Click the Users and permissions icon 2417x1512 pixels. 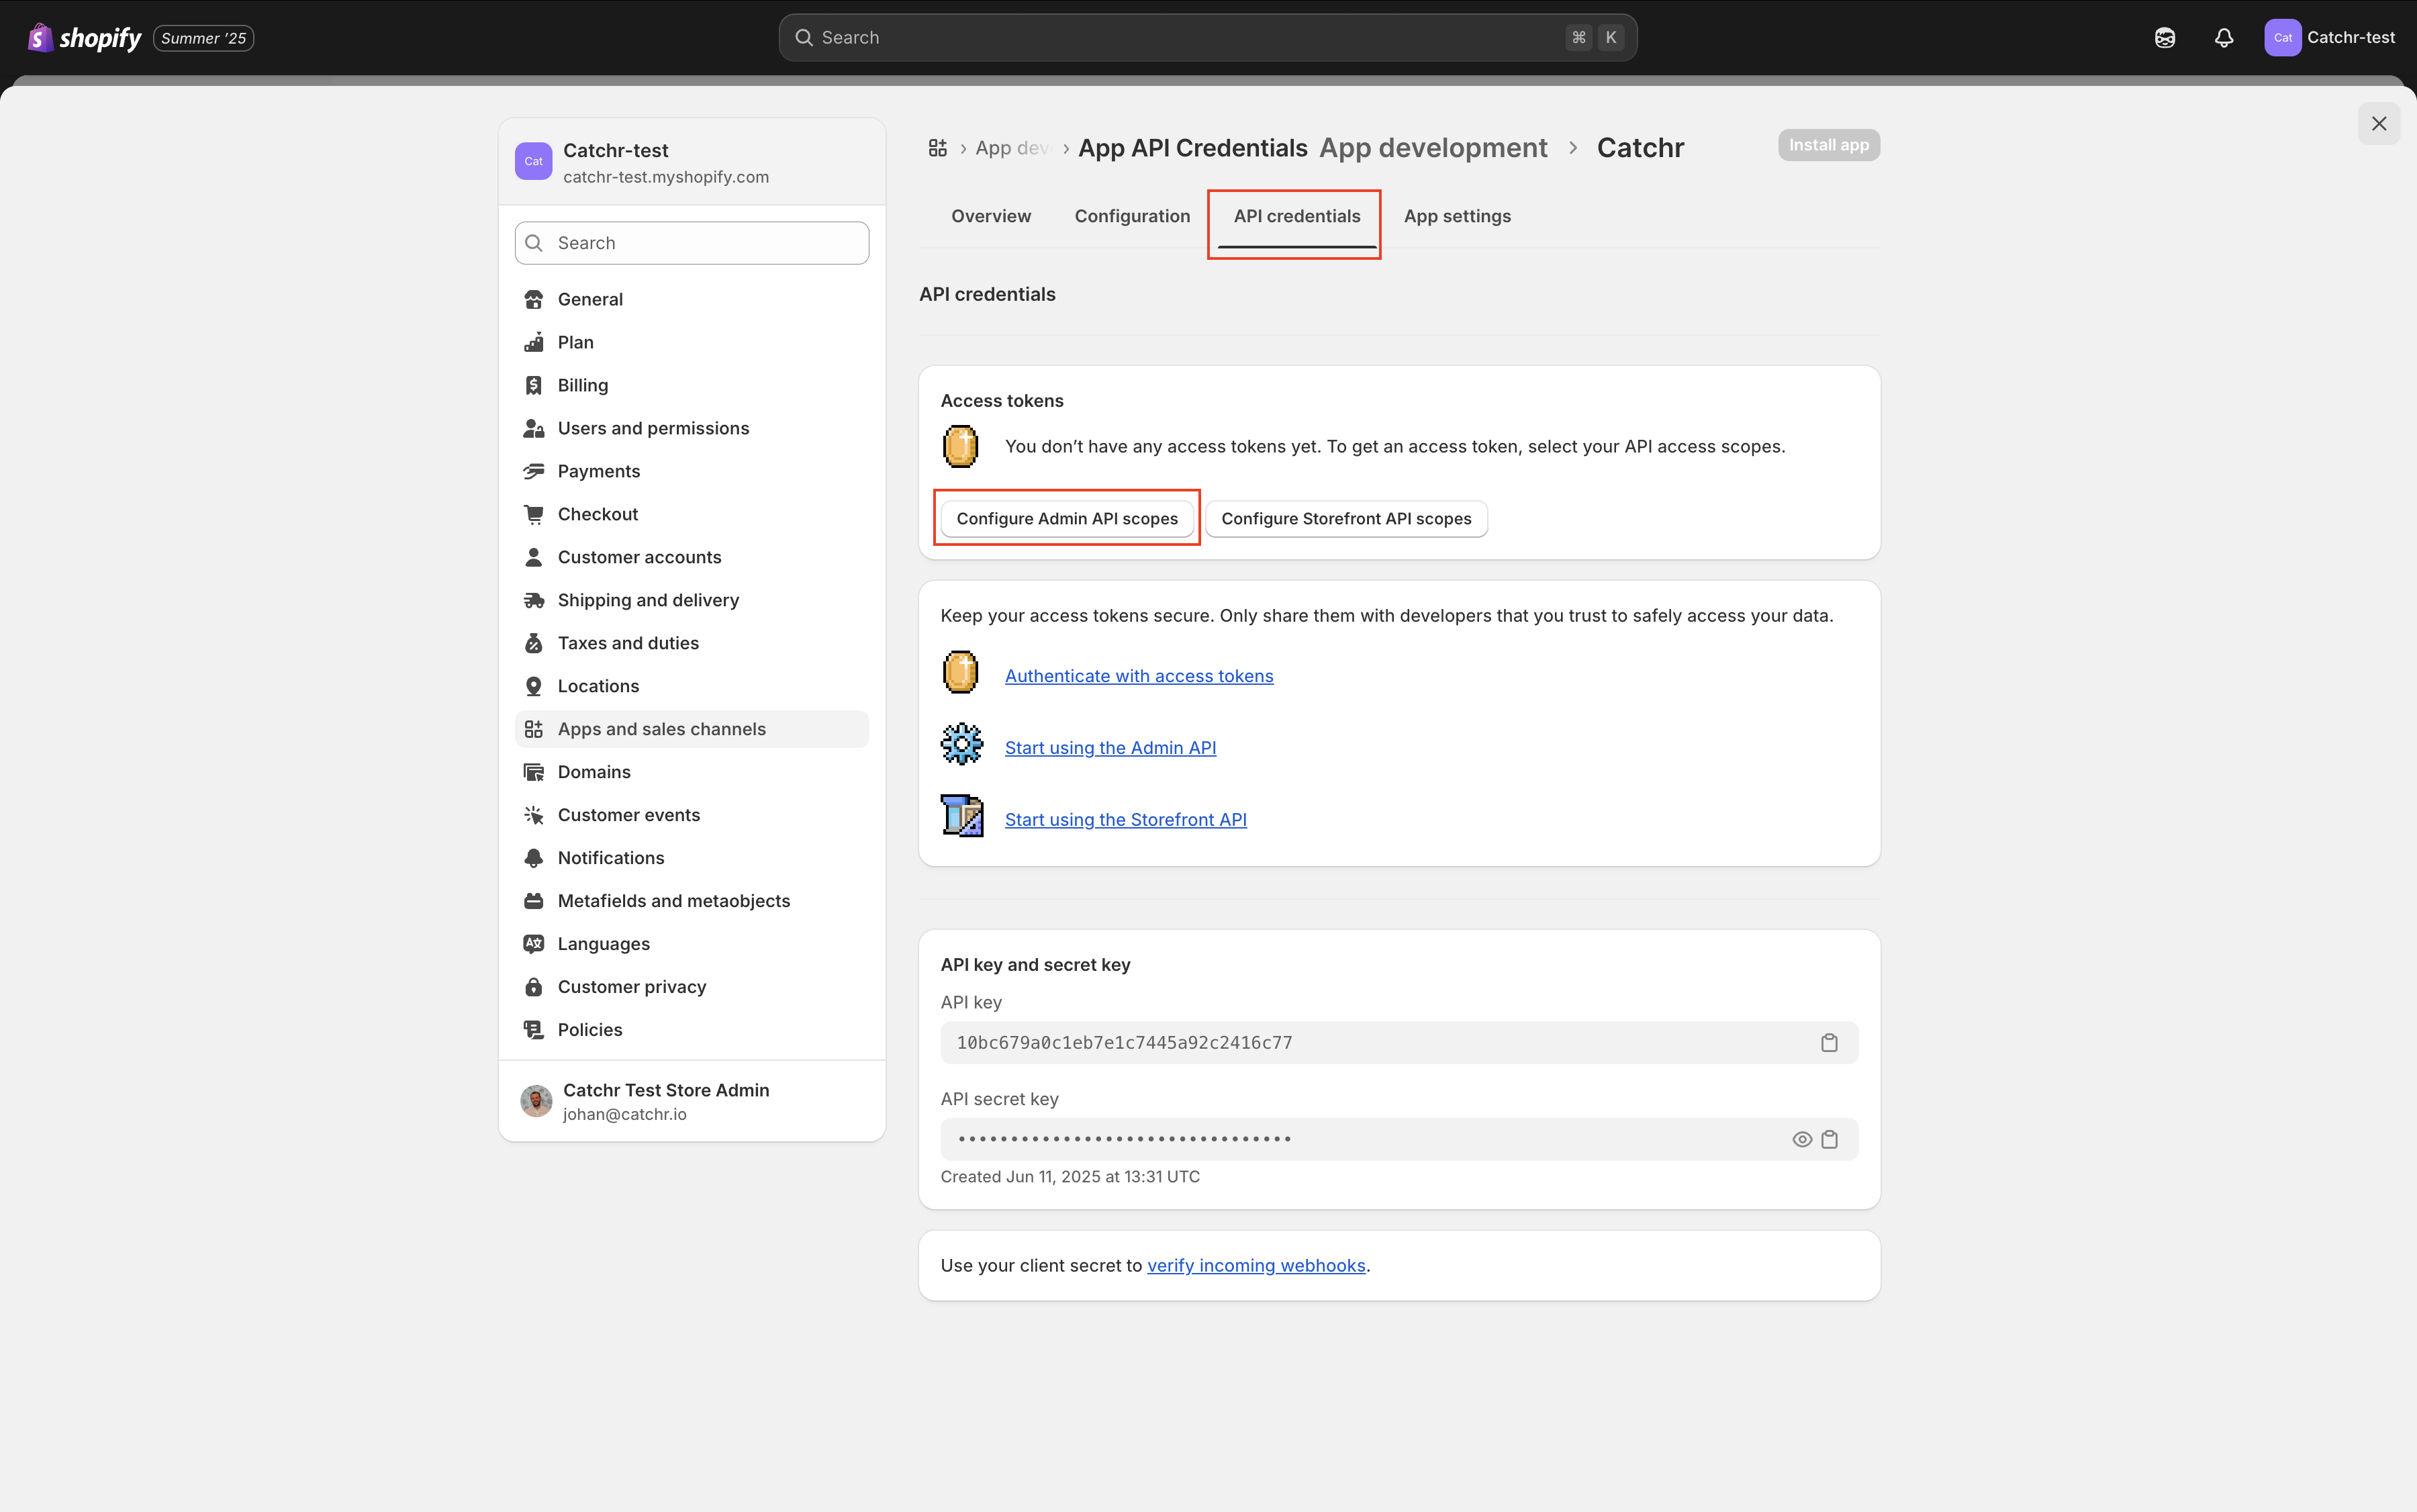tap(534, 428)
